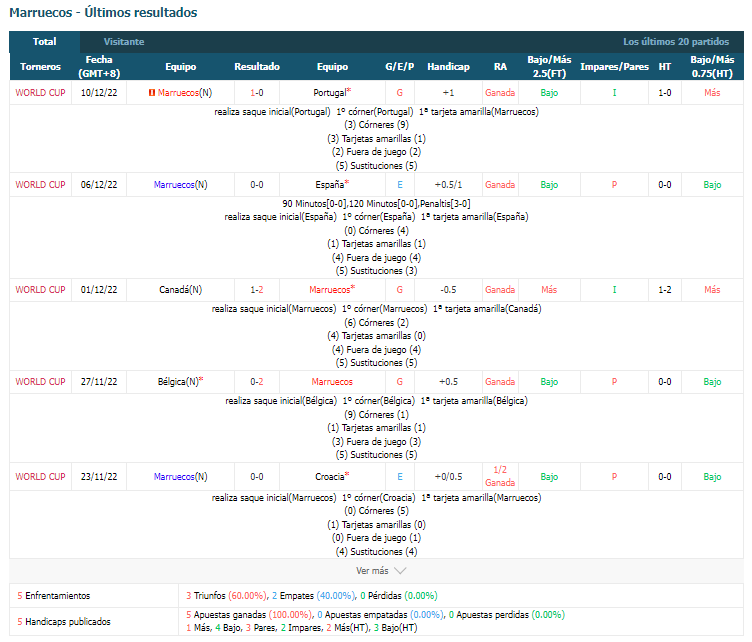Click the Penaltis[3-0] detail line

[x=445, y=203]
